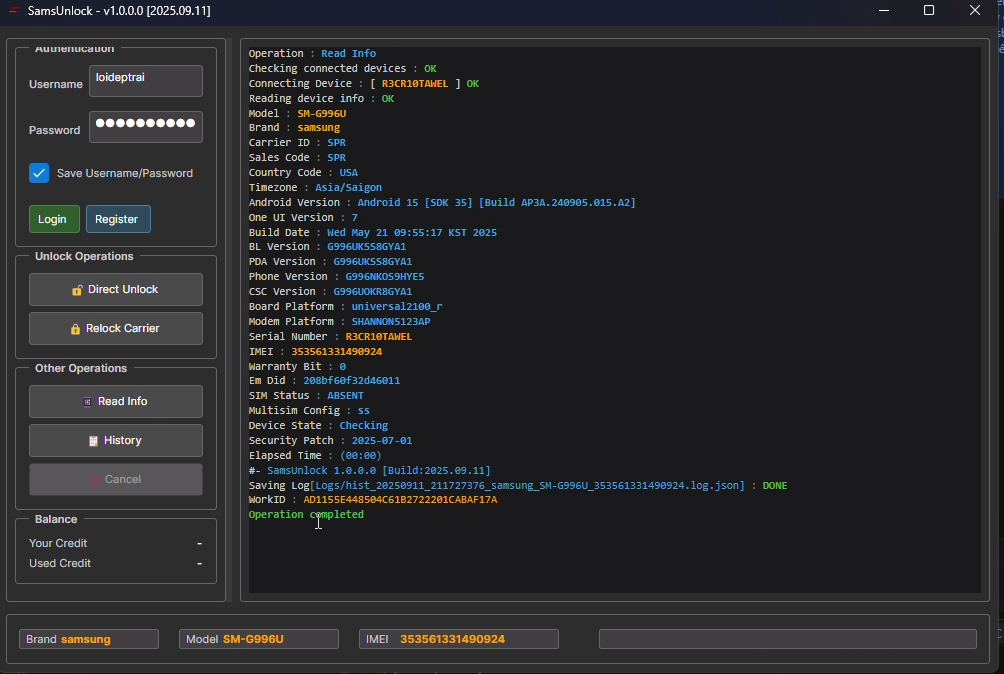
Task: Click the 'Elapsed Time' log line
Action: 315,456
